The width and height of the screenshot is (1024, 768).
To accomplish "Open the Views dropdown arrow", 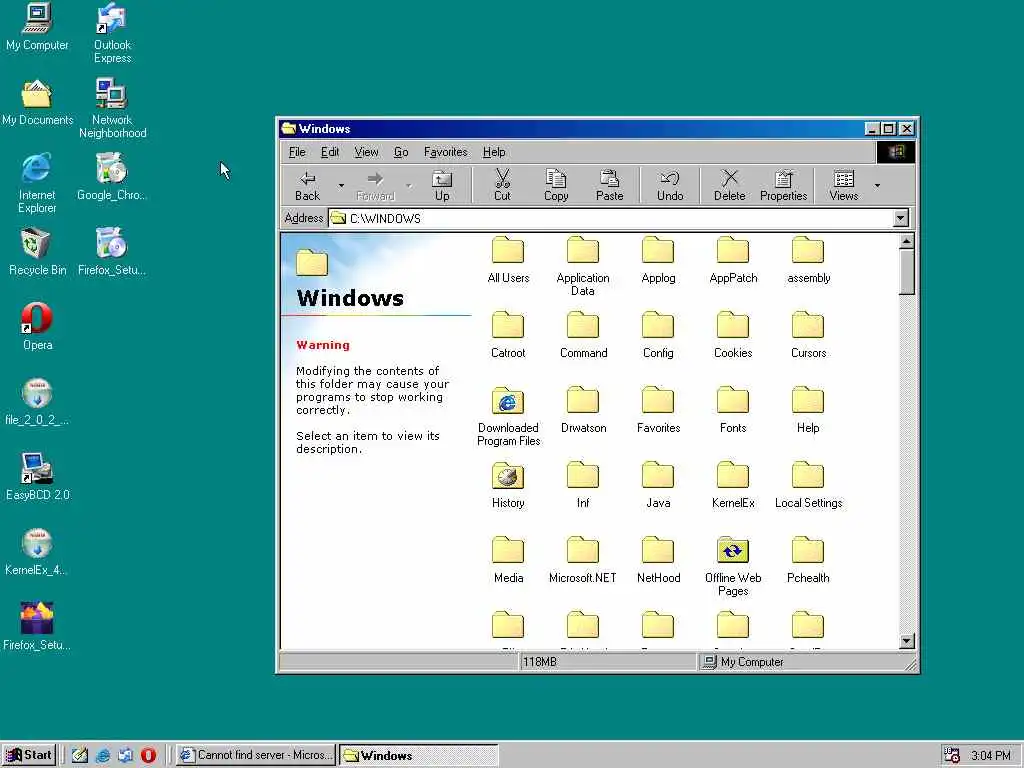I will [877, 185].
